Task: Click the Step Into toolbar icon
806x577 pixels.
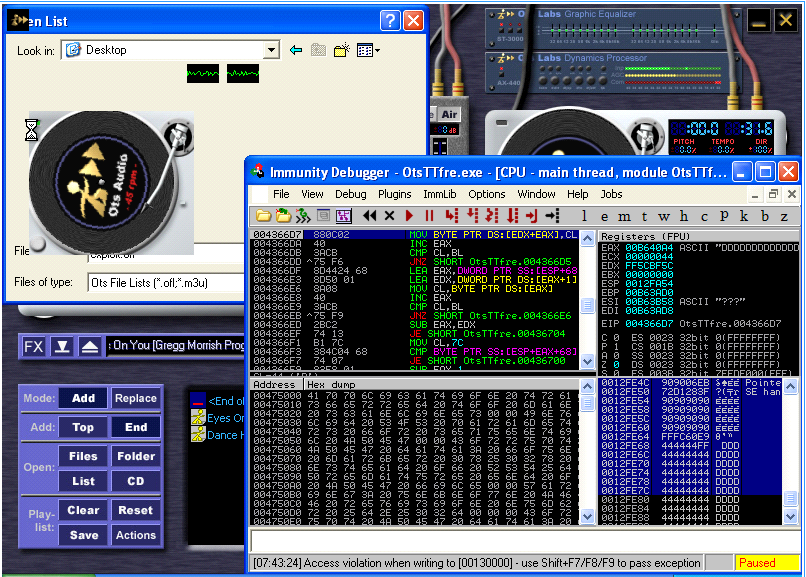Action: click(452, 216)
